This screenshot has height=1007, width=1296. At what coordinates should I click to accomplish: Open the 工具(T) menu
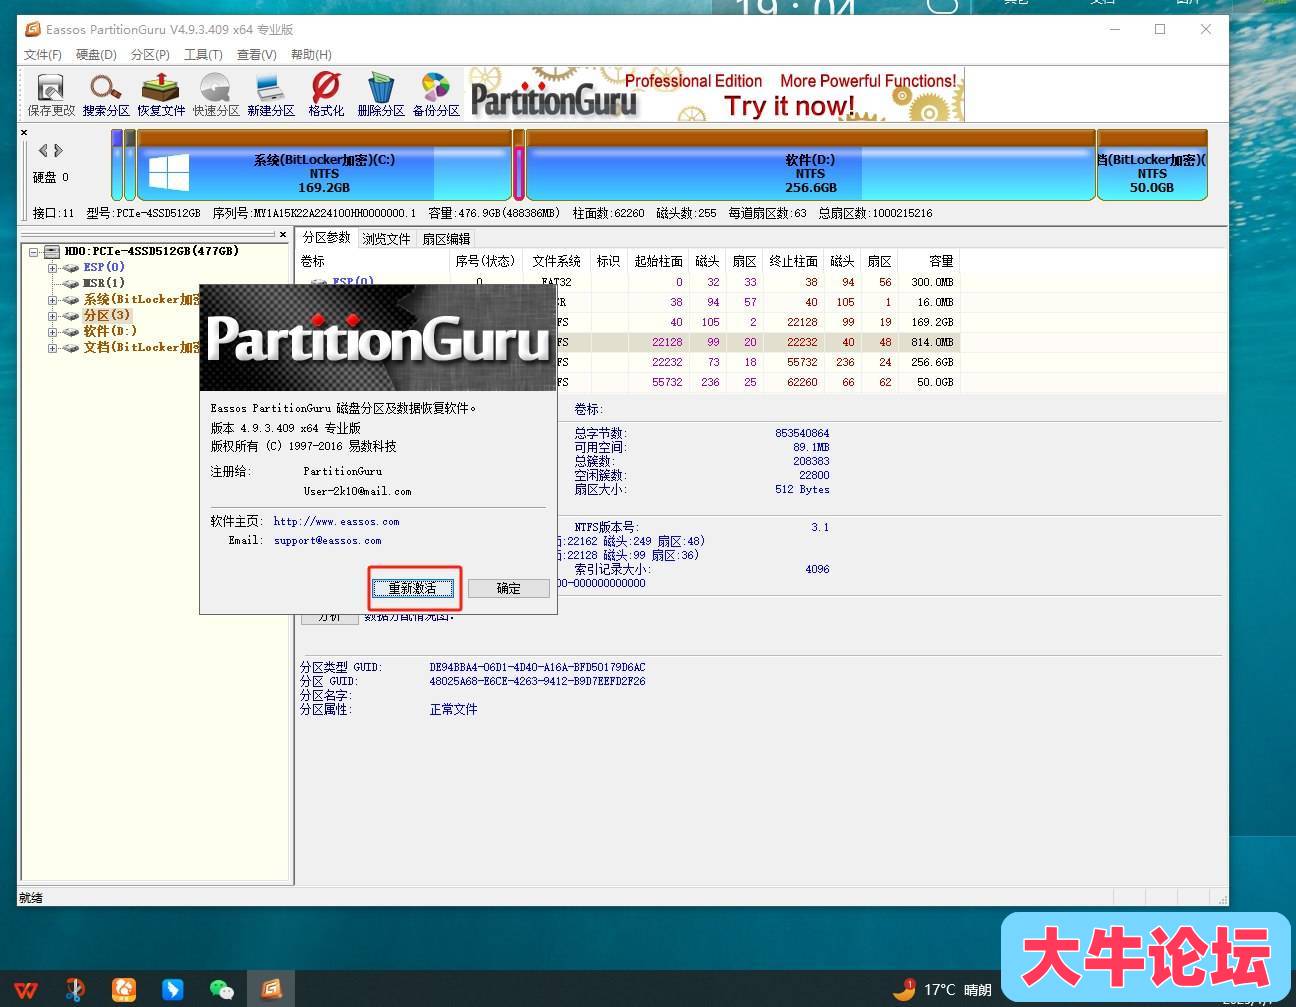pyautogui.click(x=203, y=55)
